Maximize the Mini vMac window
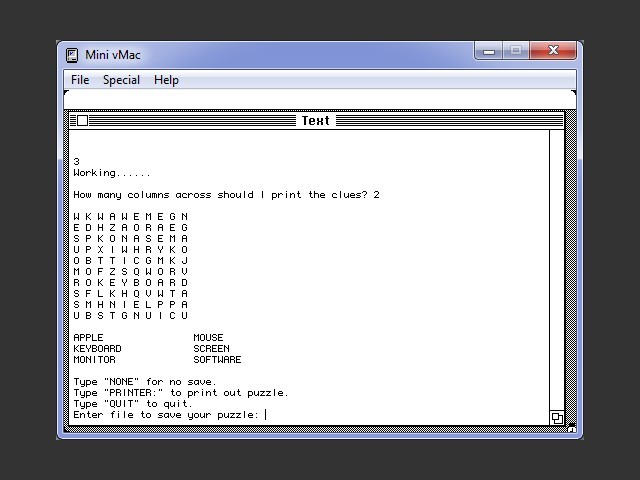The image size is (640, 480). coord(516,51)
